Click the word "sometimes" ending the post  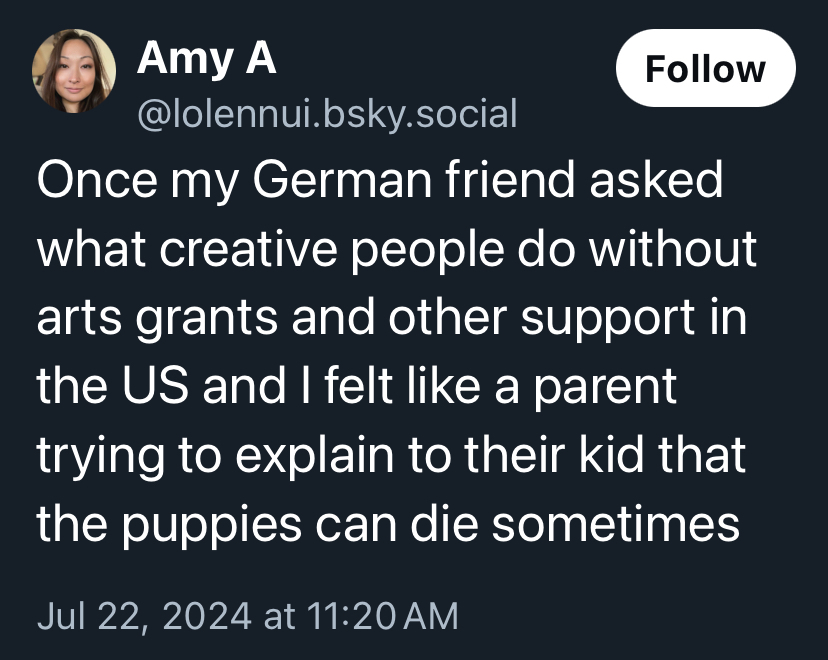(614, 523)
